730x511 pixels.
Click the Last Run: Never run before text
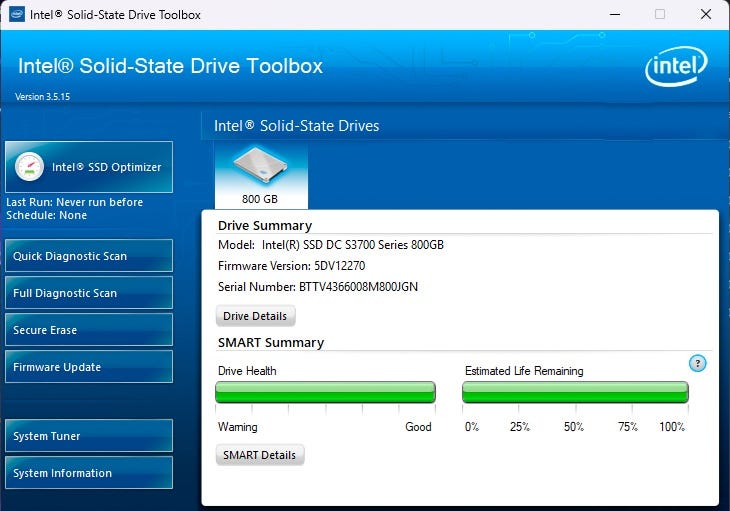[74, 202]
